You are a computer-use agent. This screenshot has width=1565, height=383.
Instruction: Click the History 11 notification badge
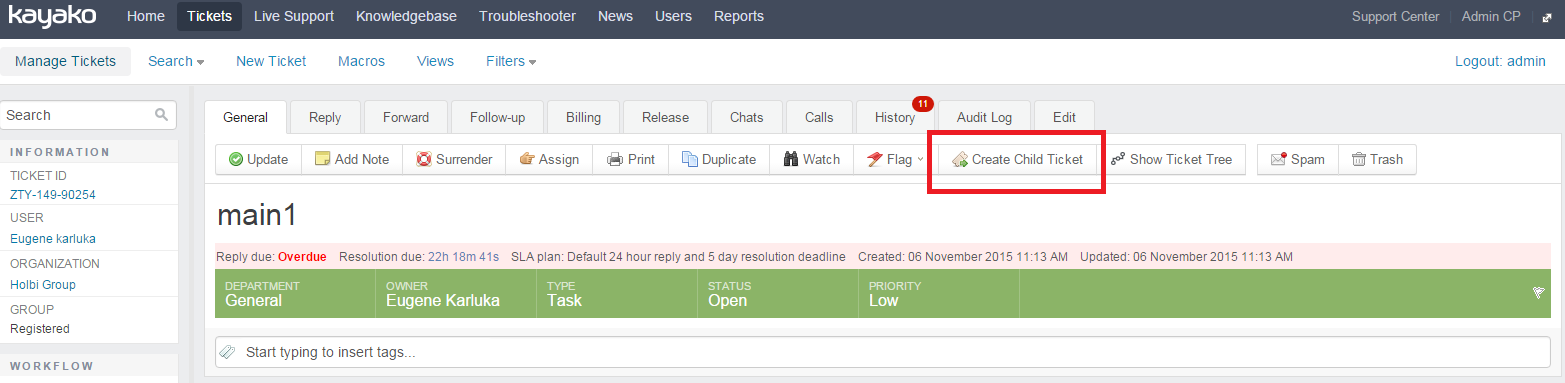922,103
